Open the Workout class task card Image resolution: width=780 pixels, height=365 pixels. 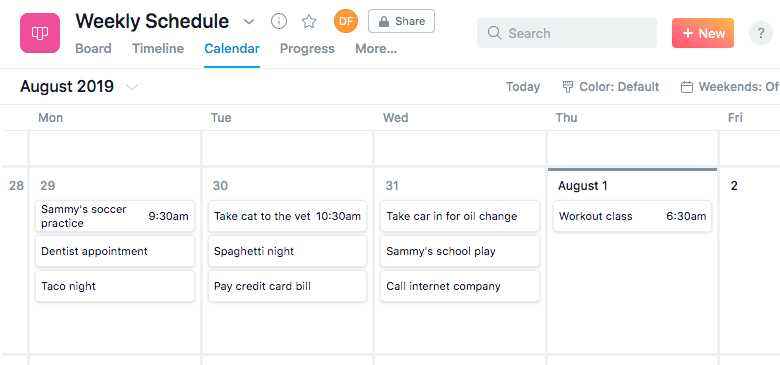click(632, 216)
